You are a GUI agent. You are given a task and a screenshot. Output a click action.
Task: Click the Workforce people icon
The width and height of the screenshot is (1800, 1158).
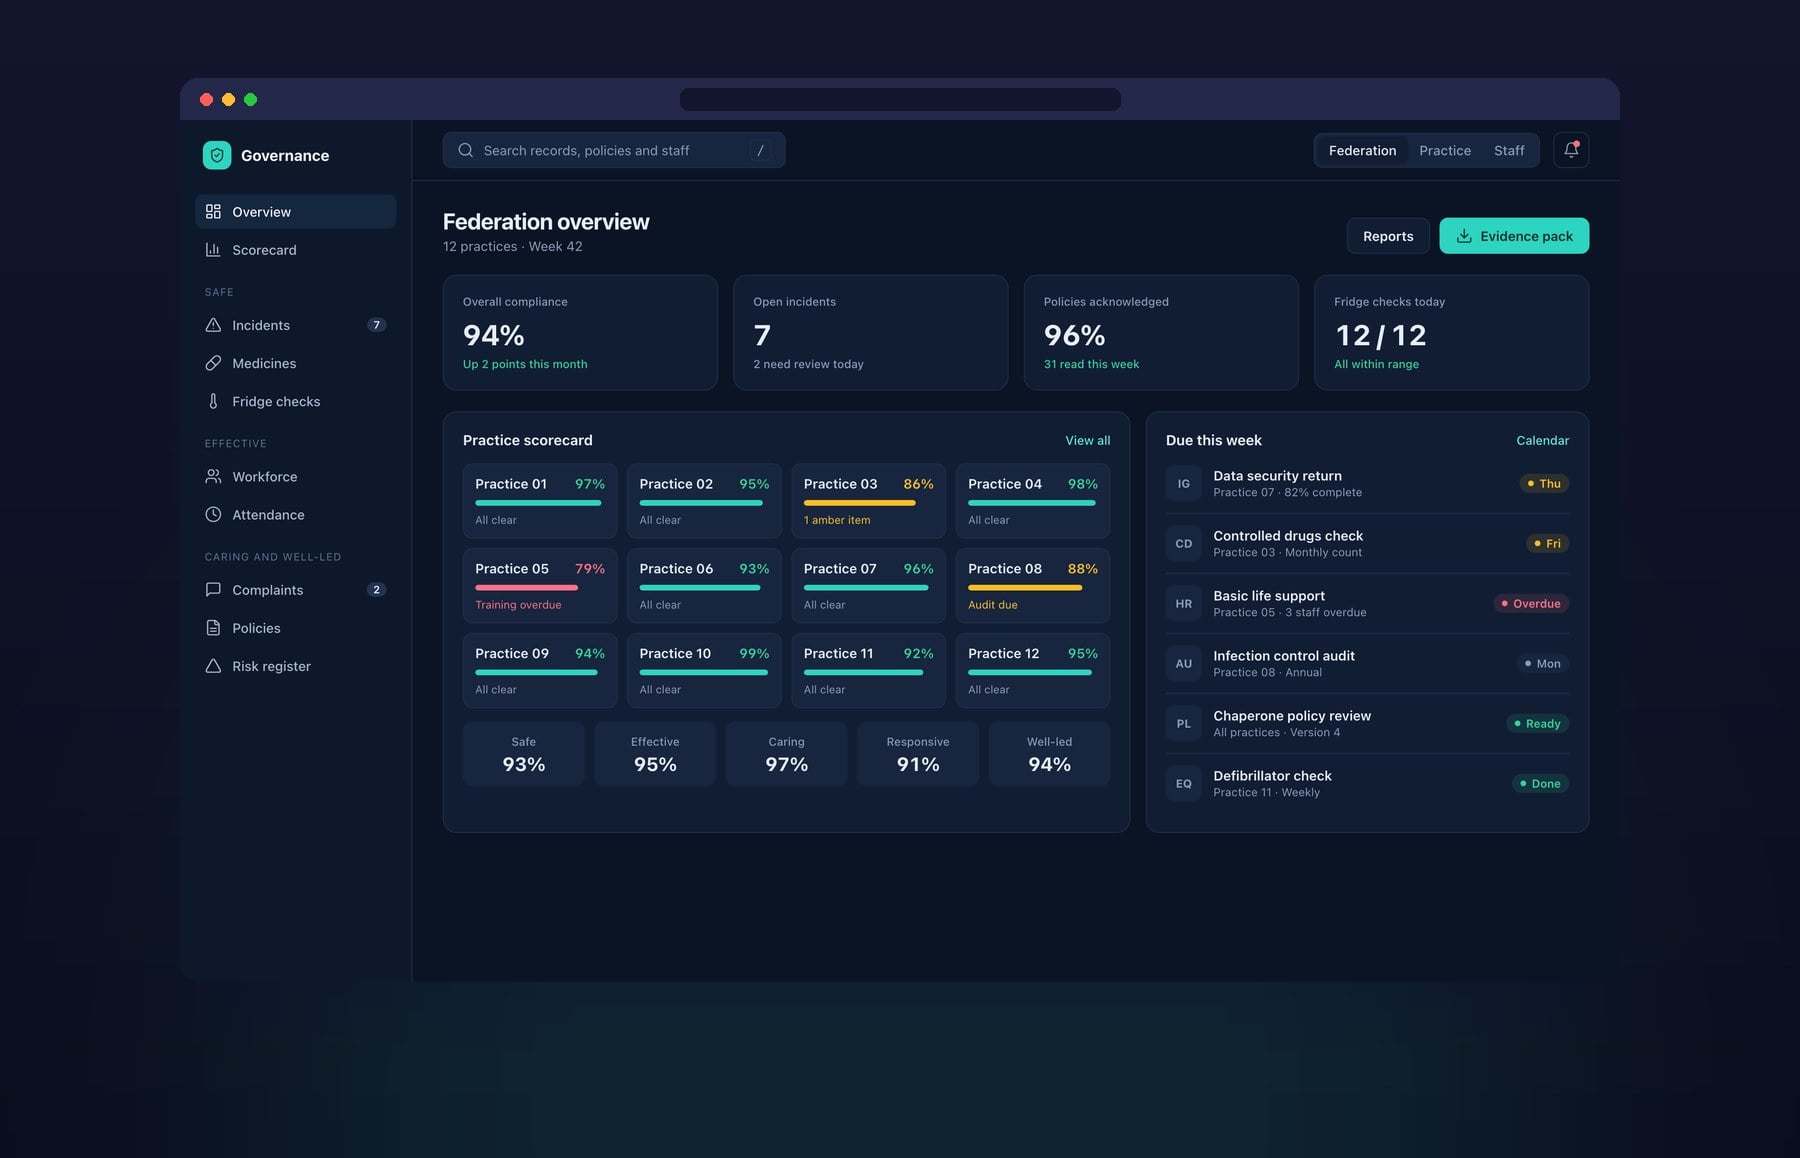tap(213, 477)
